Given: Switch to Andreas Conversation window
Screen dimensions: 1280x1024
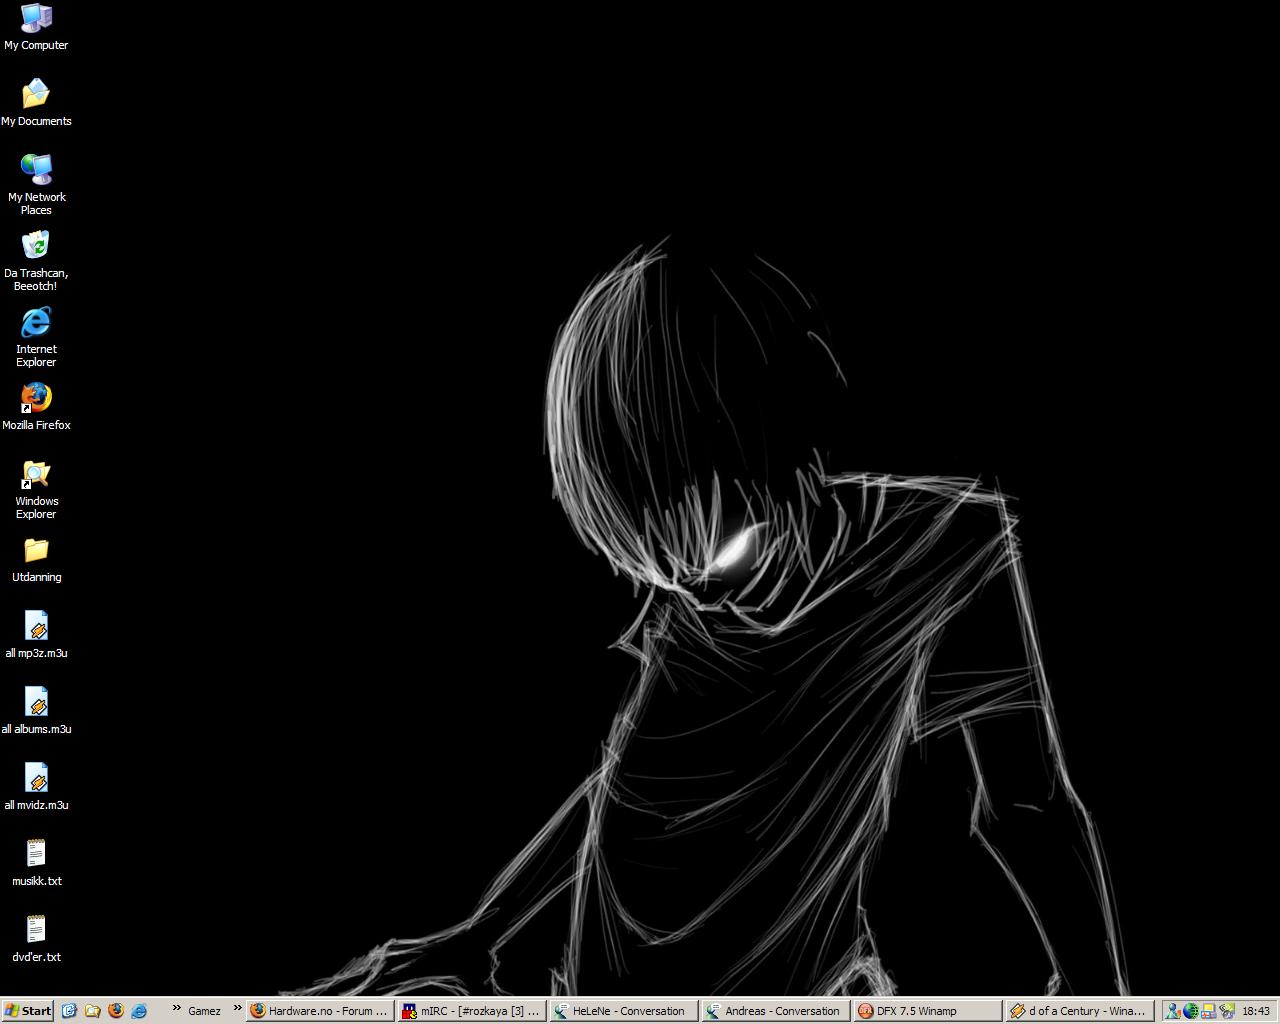Looking at the screenshot, I should (775, 1011).
